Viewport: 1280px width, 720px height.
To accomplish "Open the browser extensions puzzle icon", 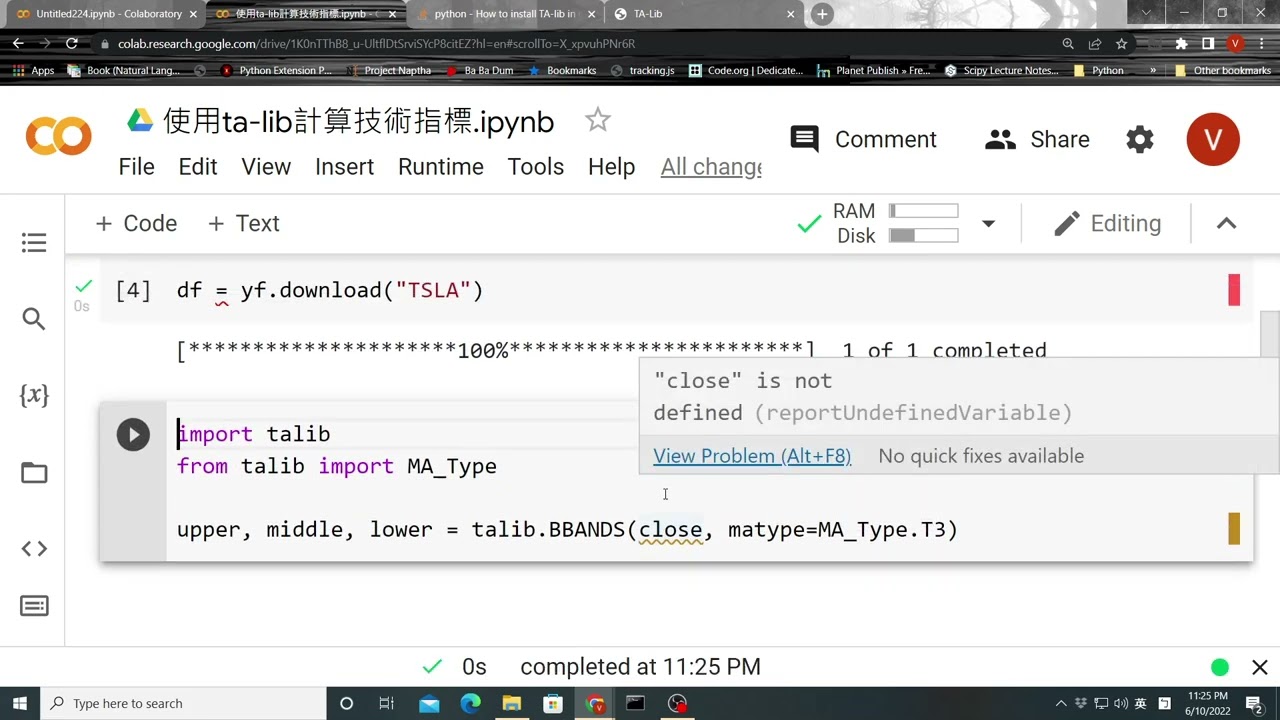I will 1181,44.
